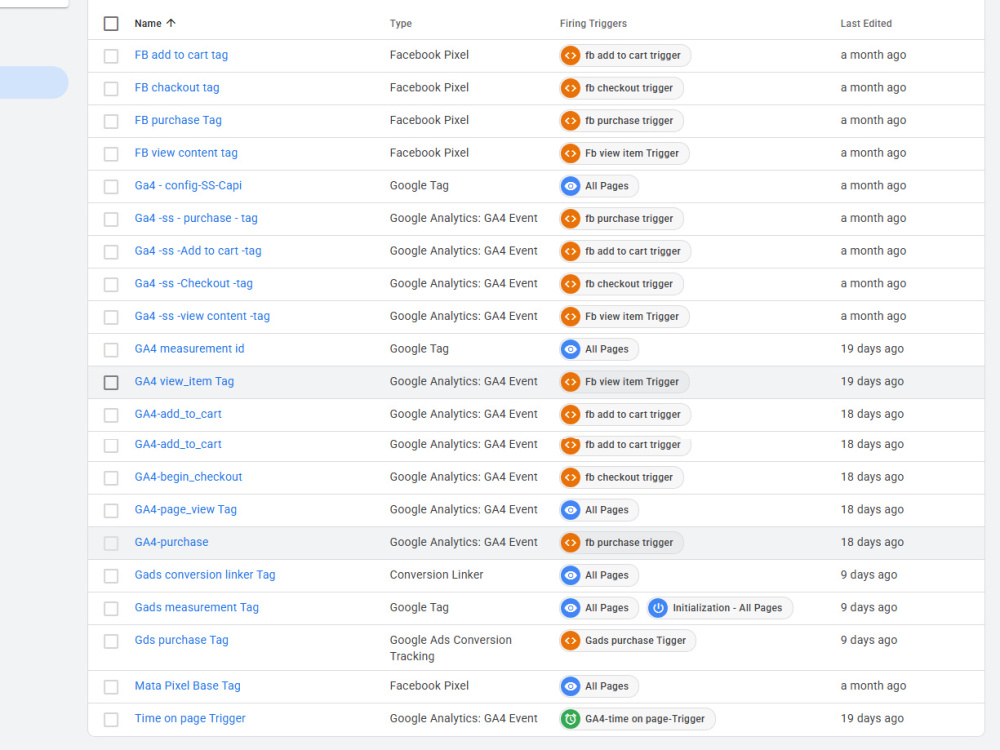The height and width of the screenshot is (750, 1000).
Task: Click trigger icon in GA4-begin_checkout row
Action: click(x=570, y=477)
